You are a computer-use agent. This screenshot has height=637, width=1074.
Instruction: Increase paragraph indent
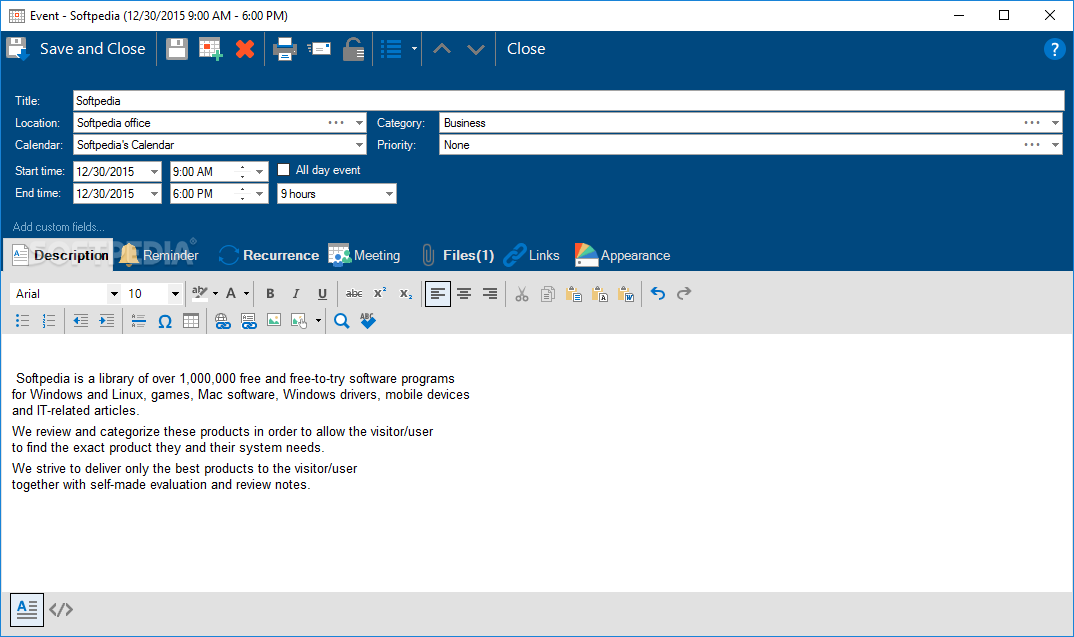coord(107,321)
